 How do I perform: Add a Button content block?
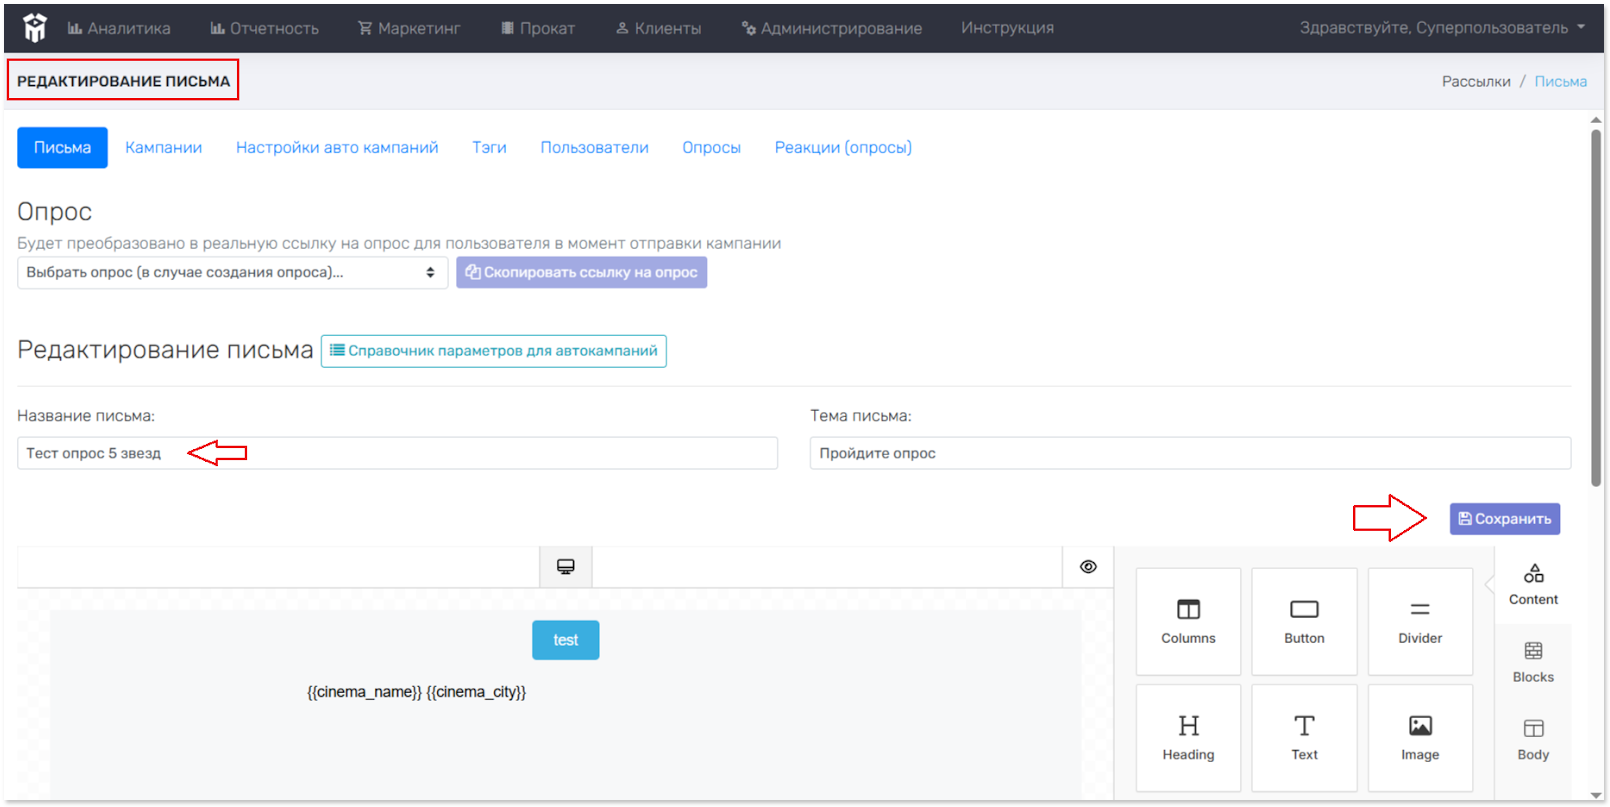click(1304, 621)
